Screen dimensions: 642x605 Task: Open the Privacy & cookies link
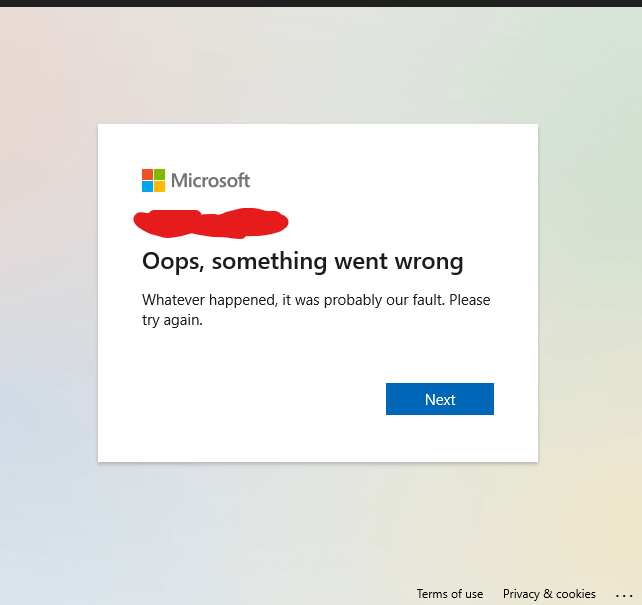click(x=549, y=594)
